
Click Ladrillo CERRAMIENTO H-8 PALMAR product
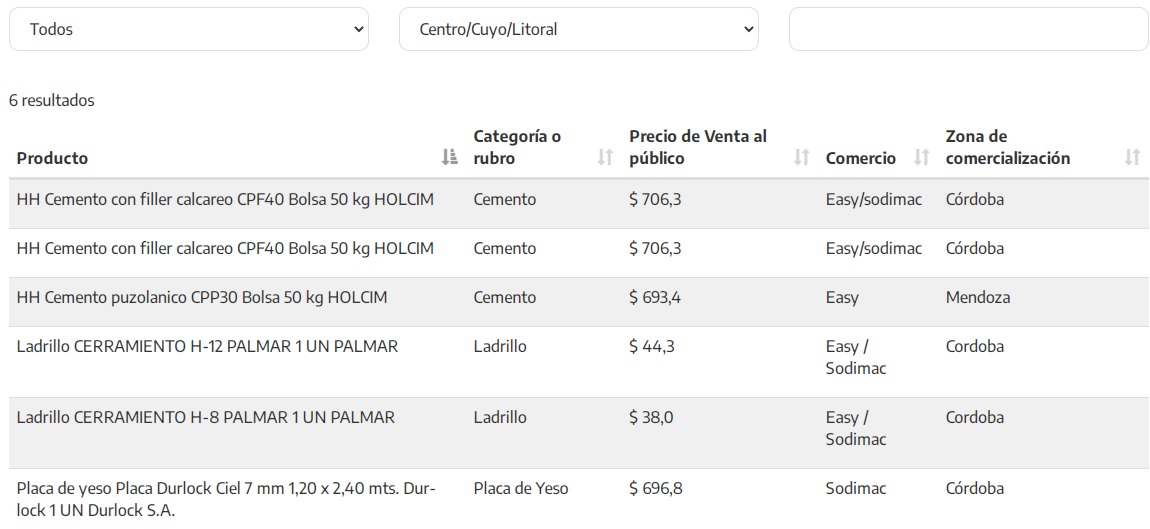click(x=205, y=417)
